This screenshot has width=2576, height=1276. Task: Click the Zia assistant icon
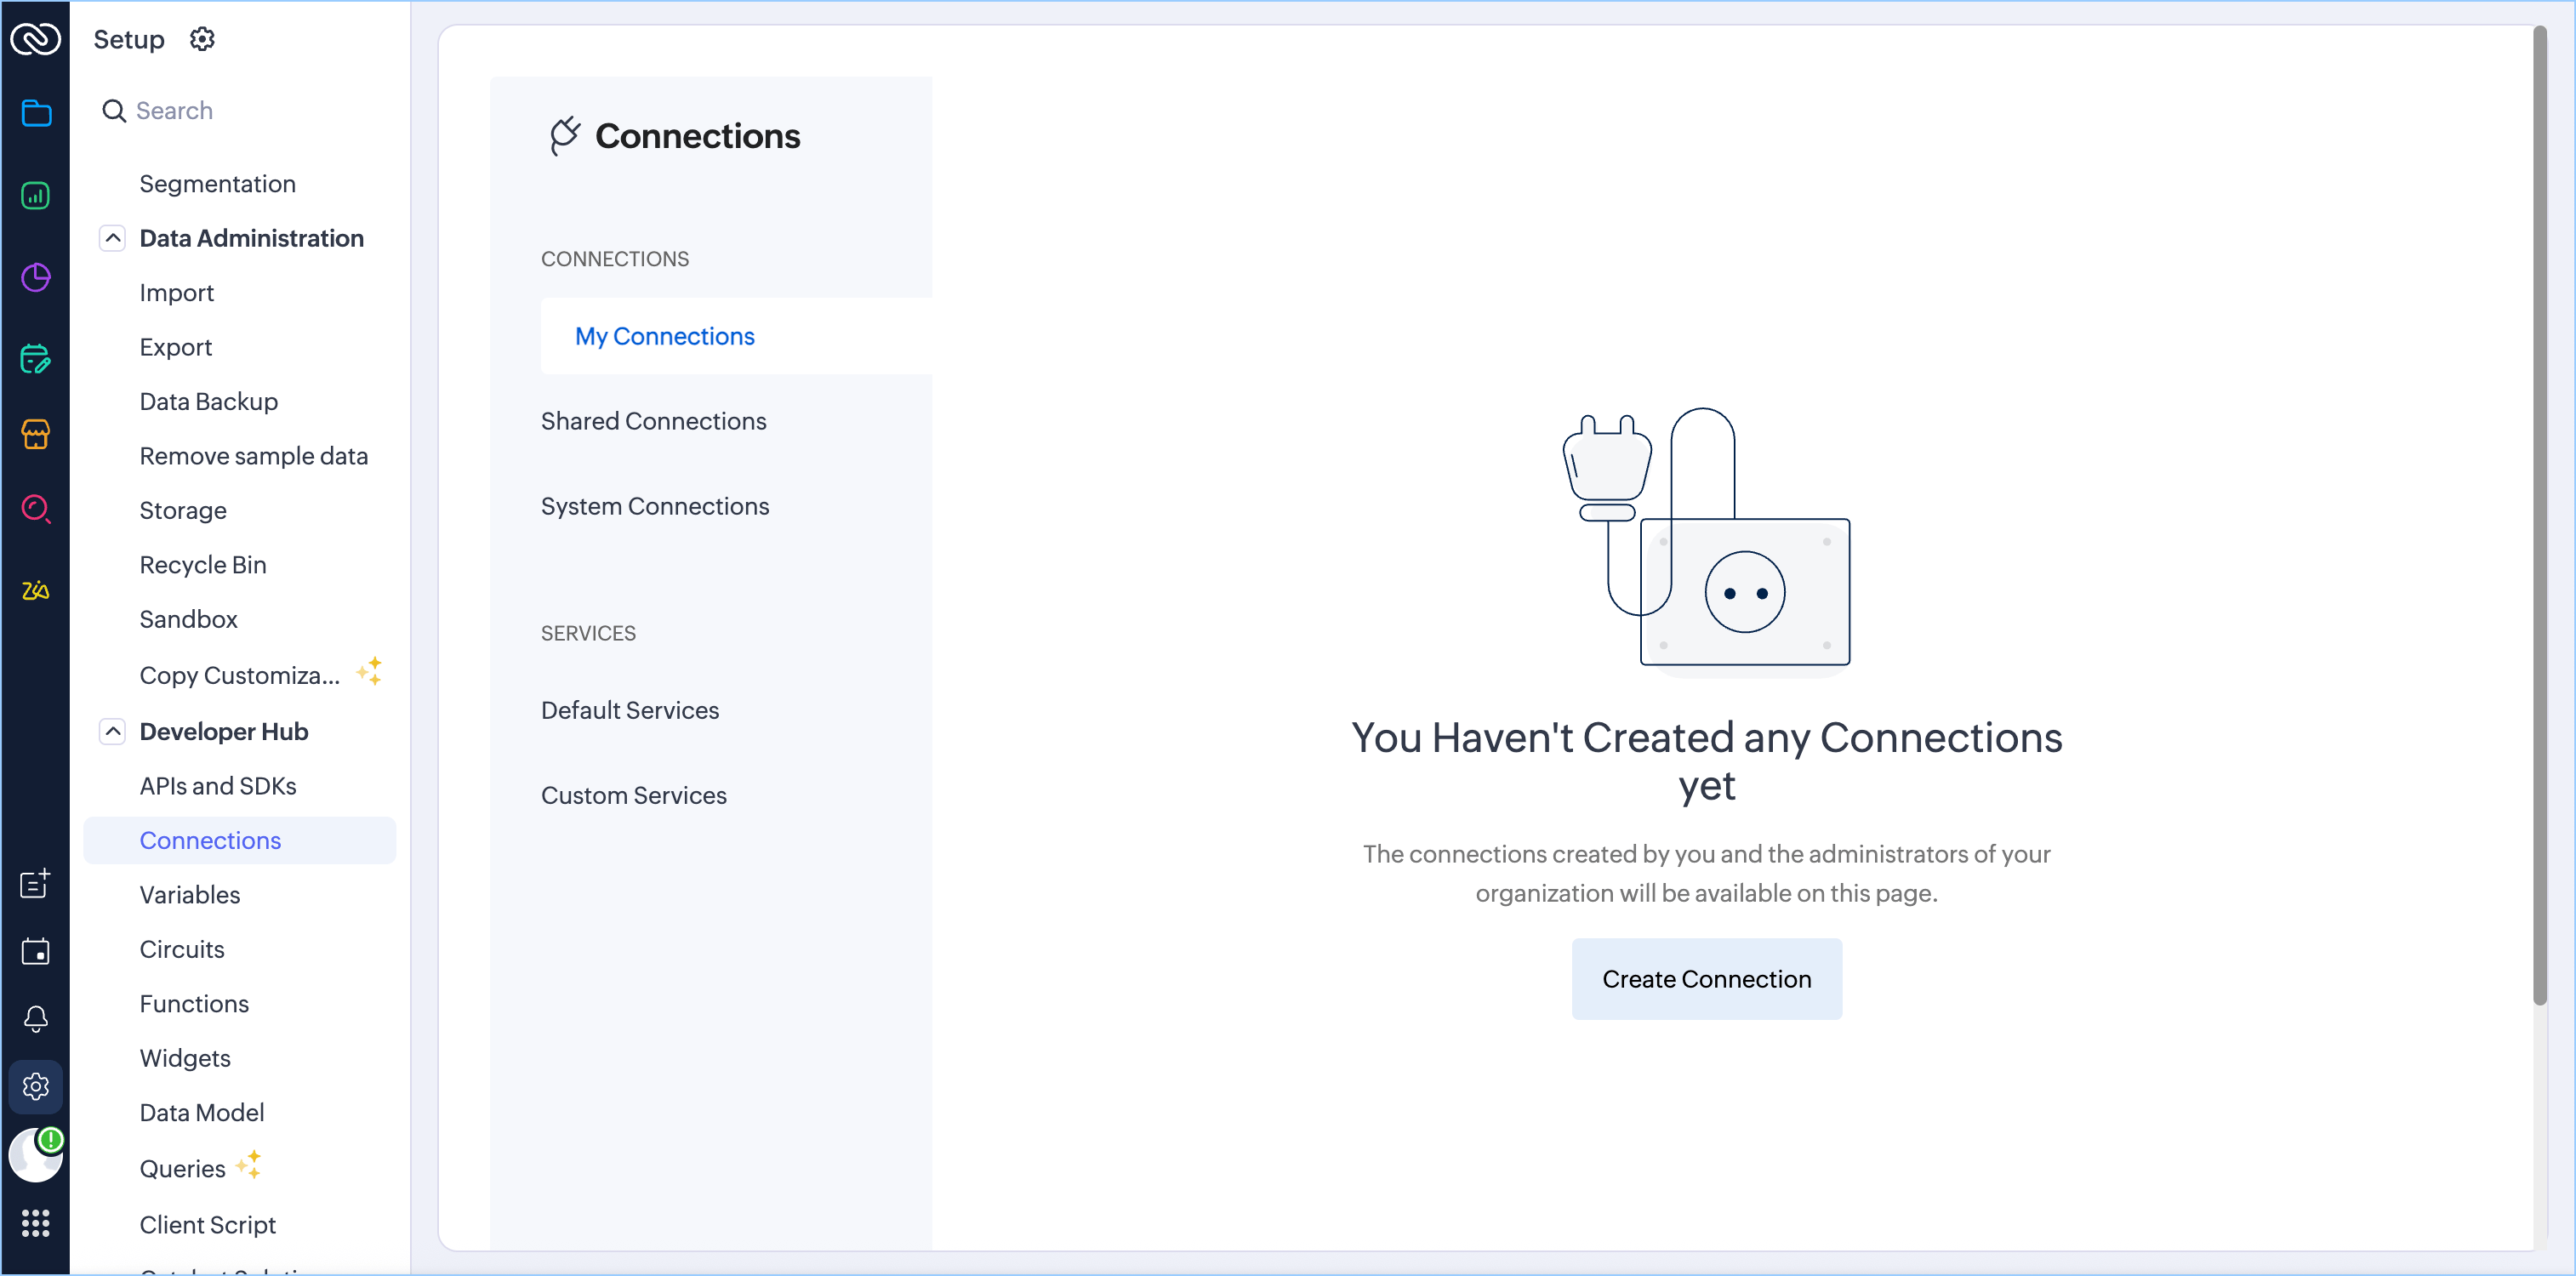[x=36, y=590]
